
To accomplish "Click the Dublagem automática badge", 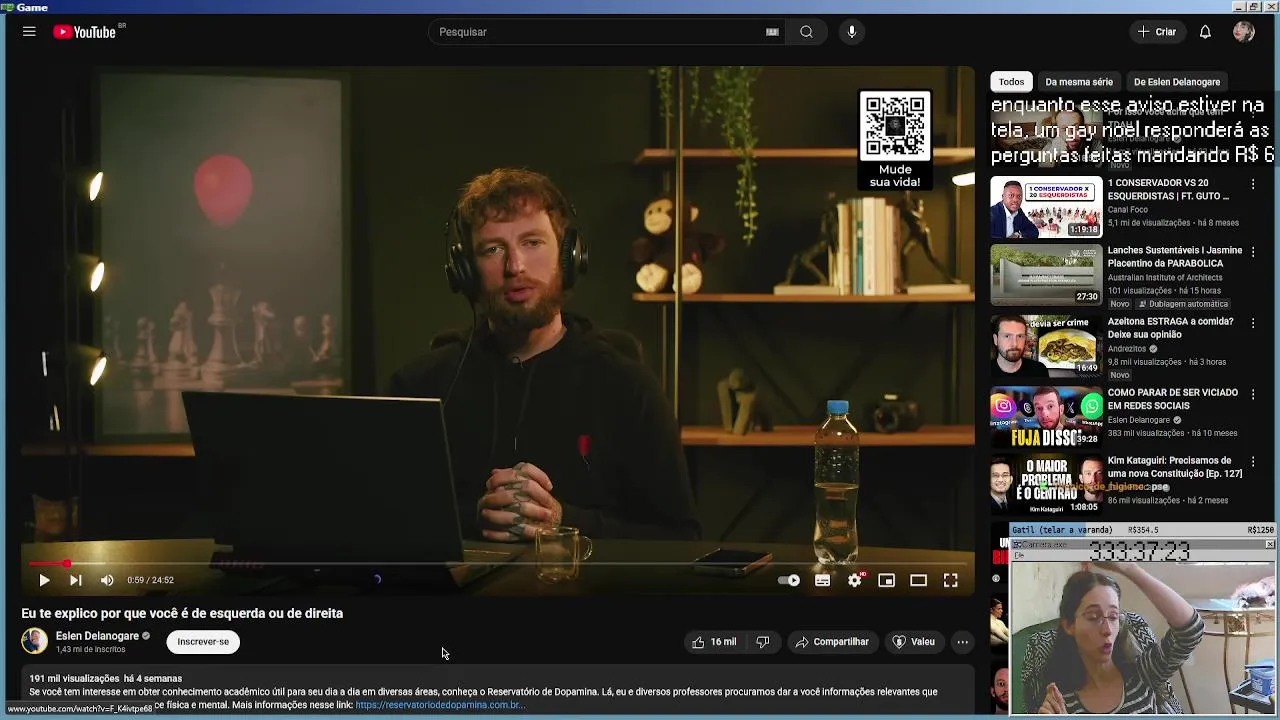I will (x=1182, y=304).
